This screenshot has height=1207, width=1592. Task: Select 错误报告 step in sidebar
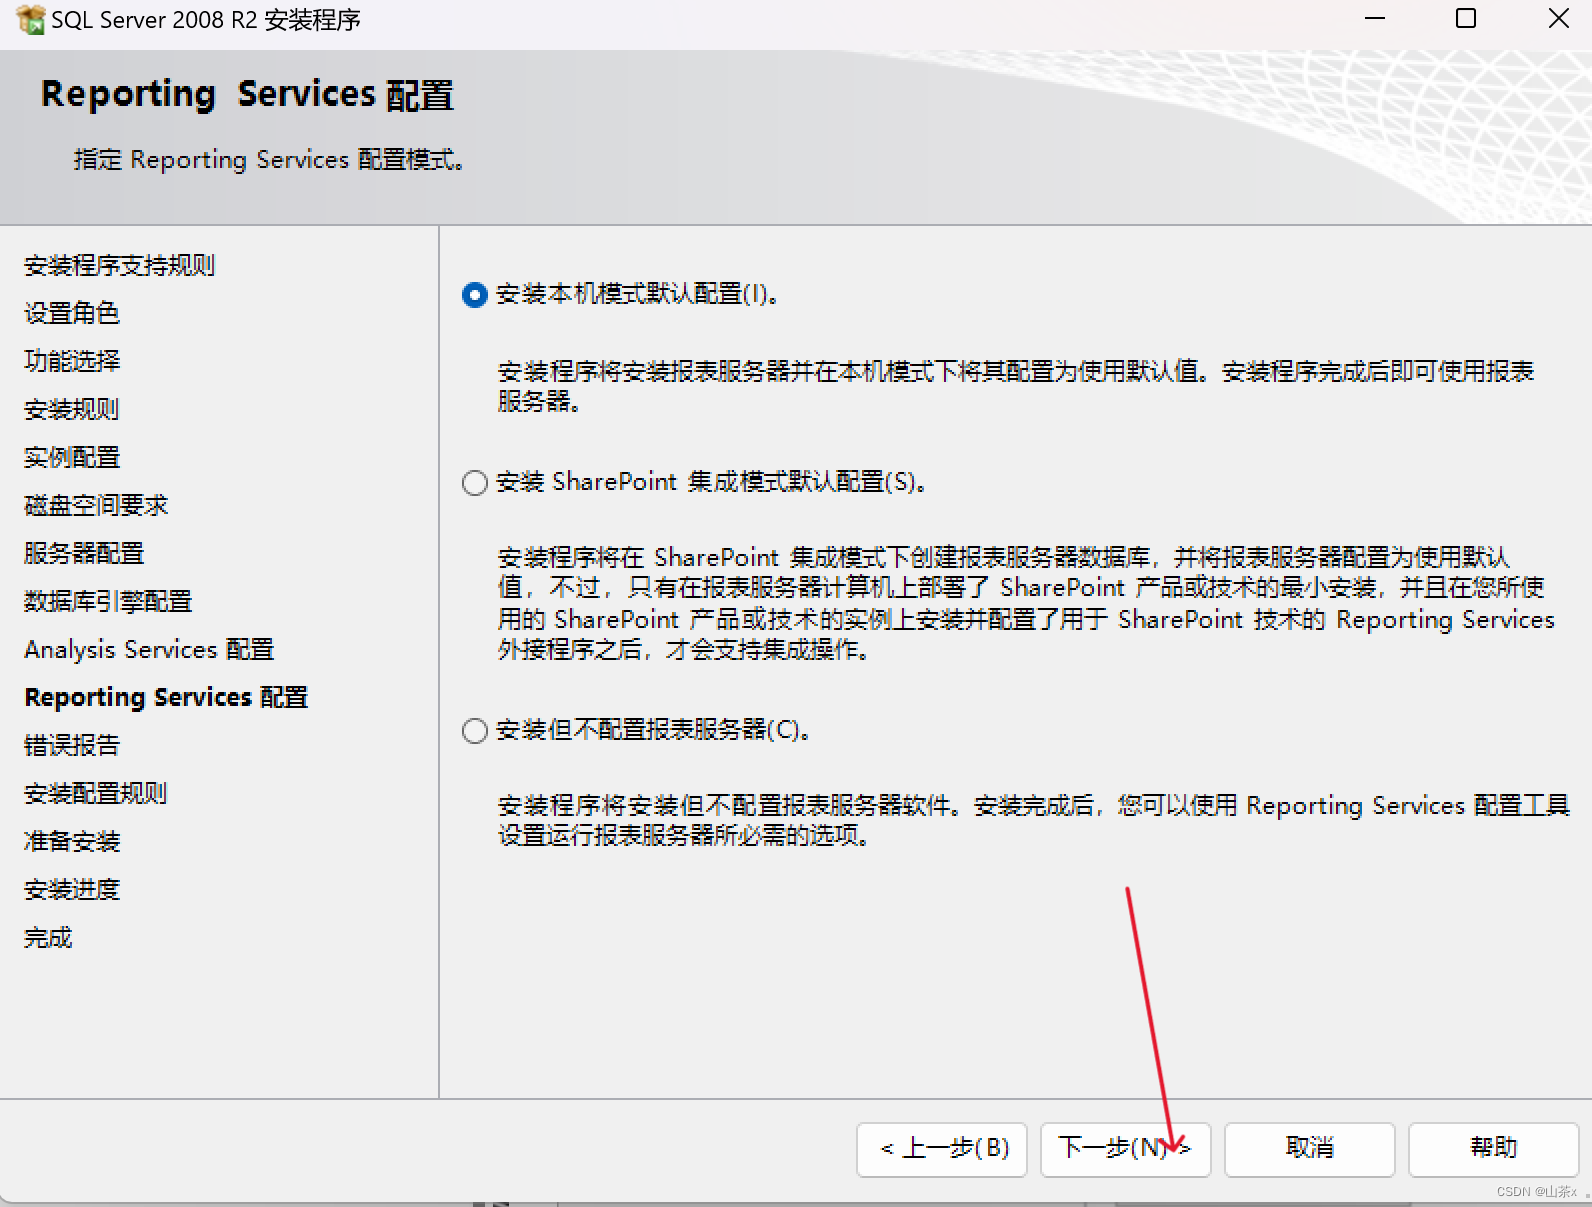click(x=72, y=745)
